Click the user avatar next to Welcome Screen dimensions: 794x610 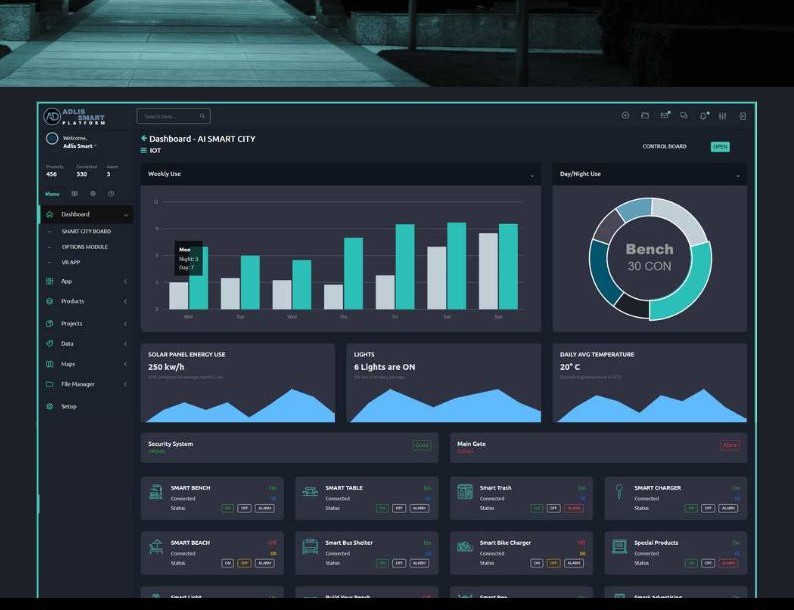point(52,139)
